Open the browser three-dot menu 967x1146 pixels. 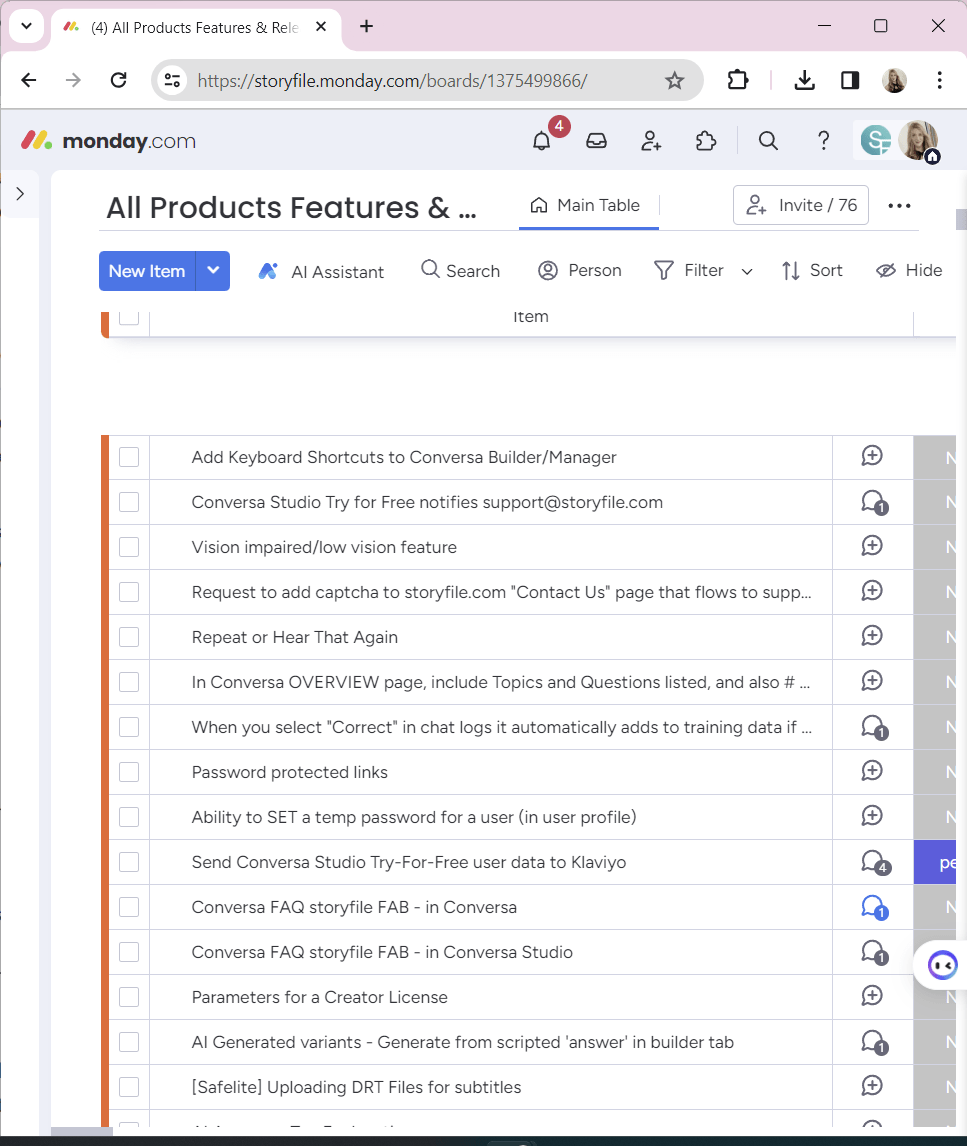pos(939,80)
